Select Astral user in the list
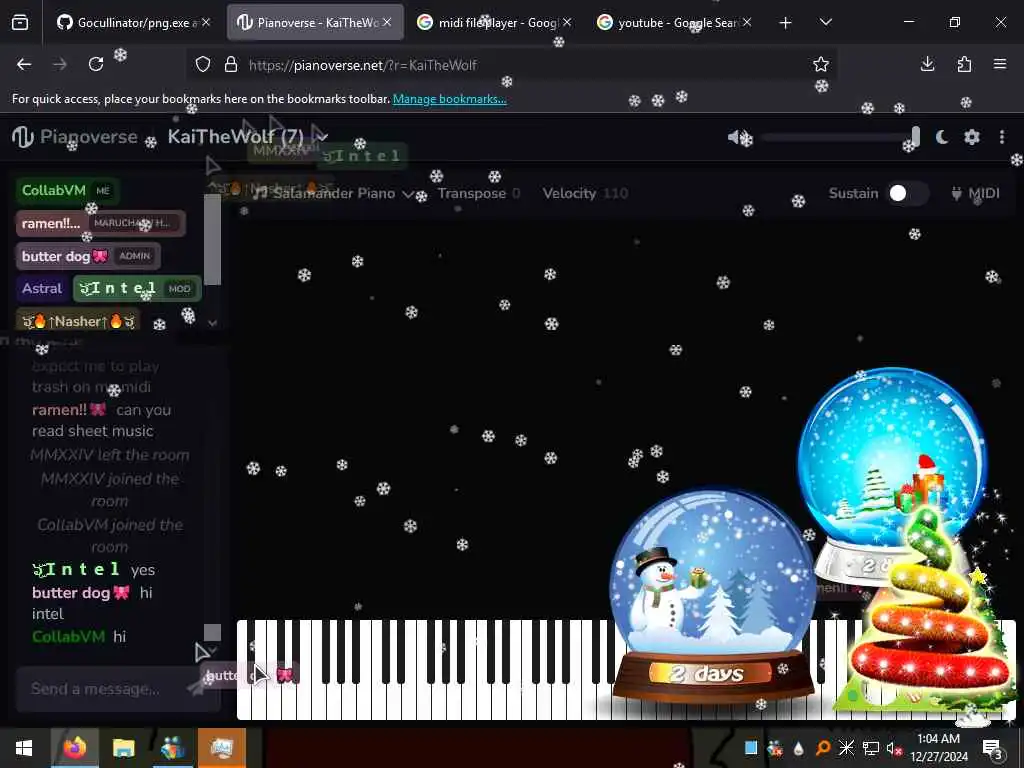1024x768 pixels. click(42, 289)
